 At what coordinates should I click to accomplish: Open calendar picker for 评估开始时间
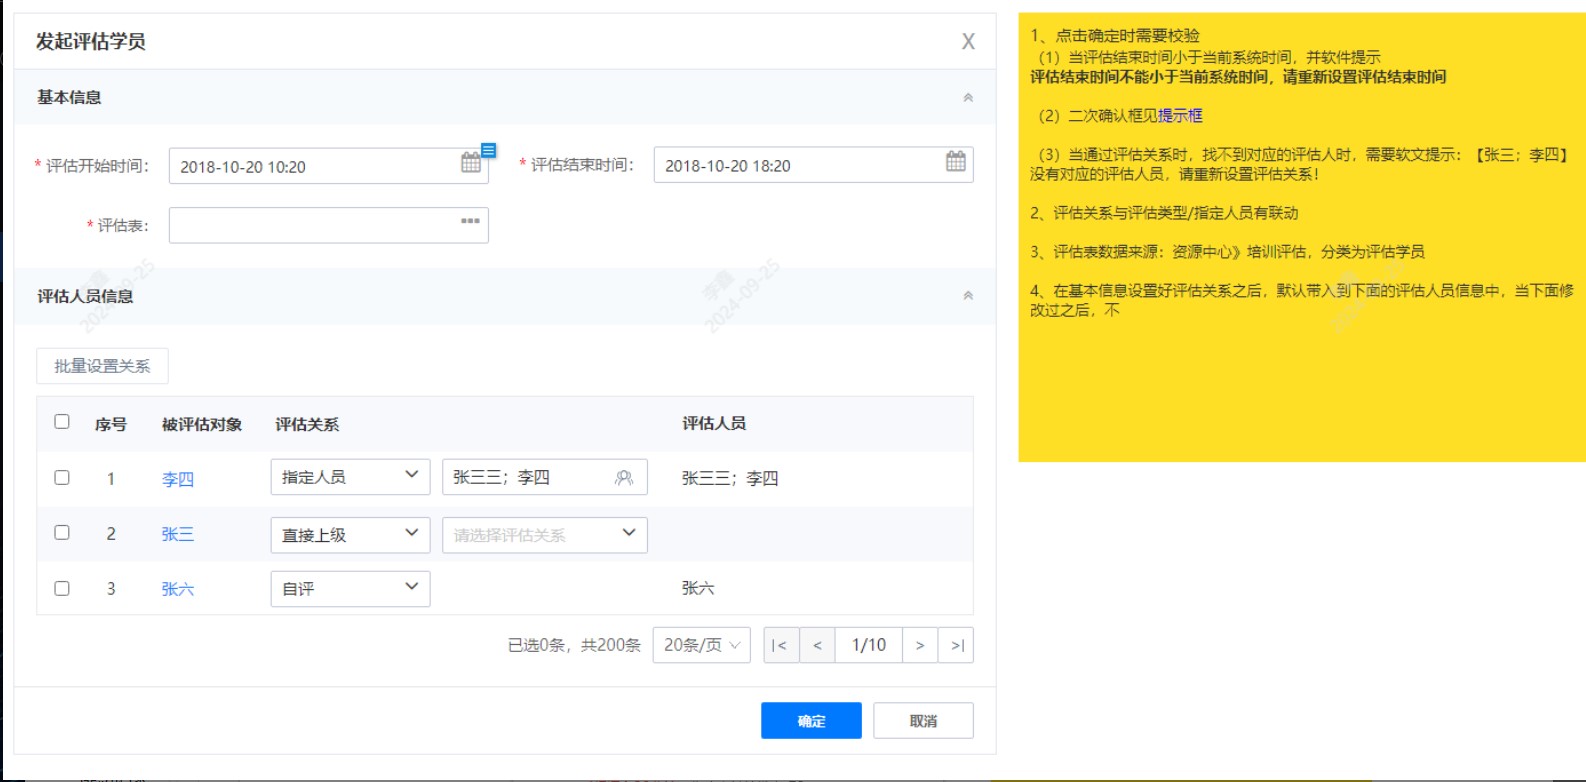click(x=470, y=164)
